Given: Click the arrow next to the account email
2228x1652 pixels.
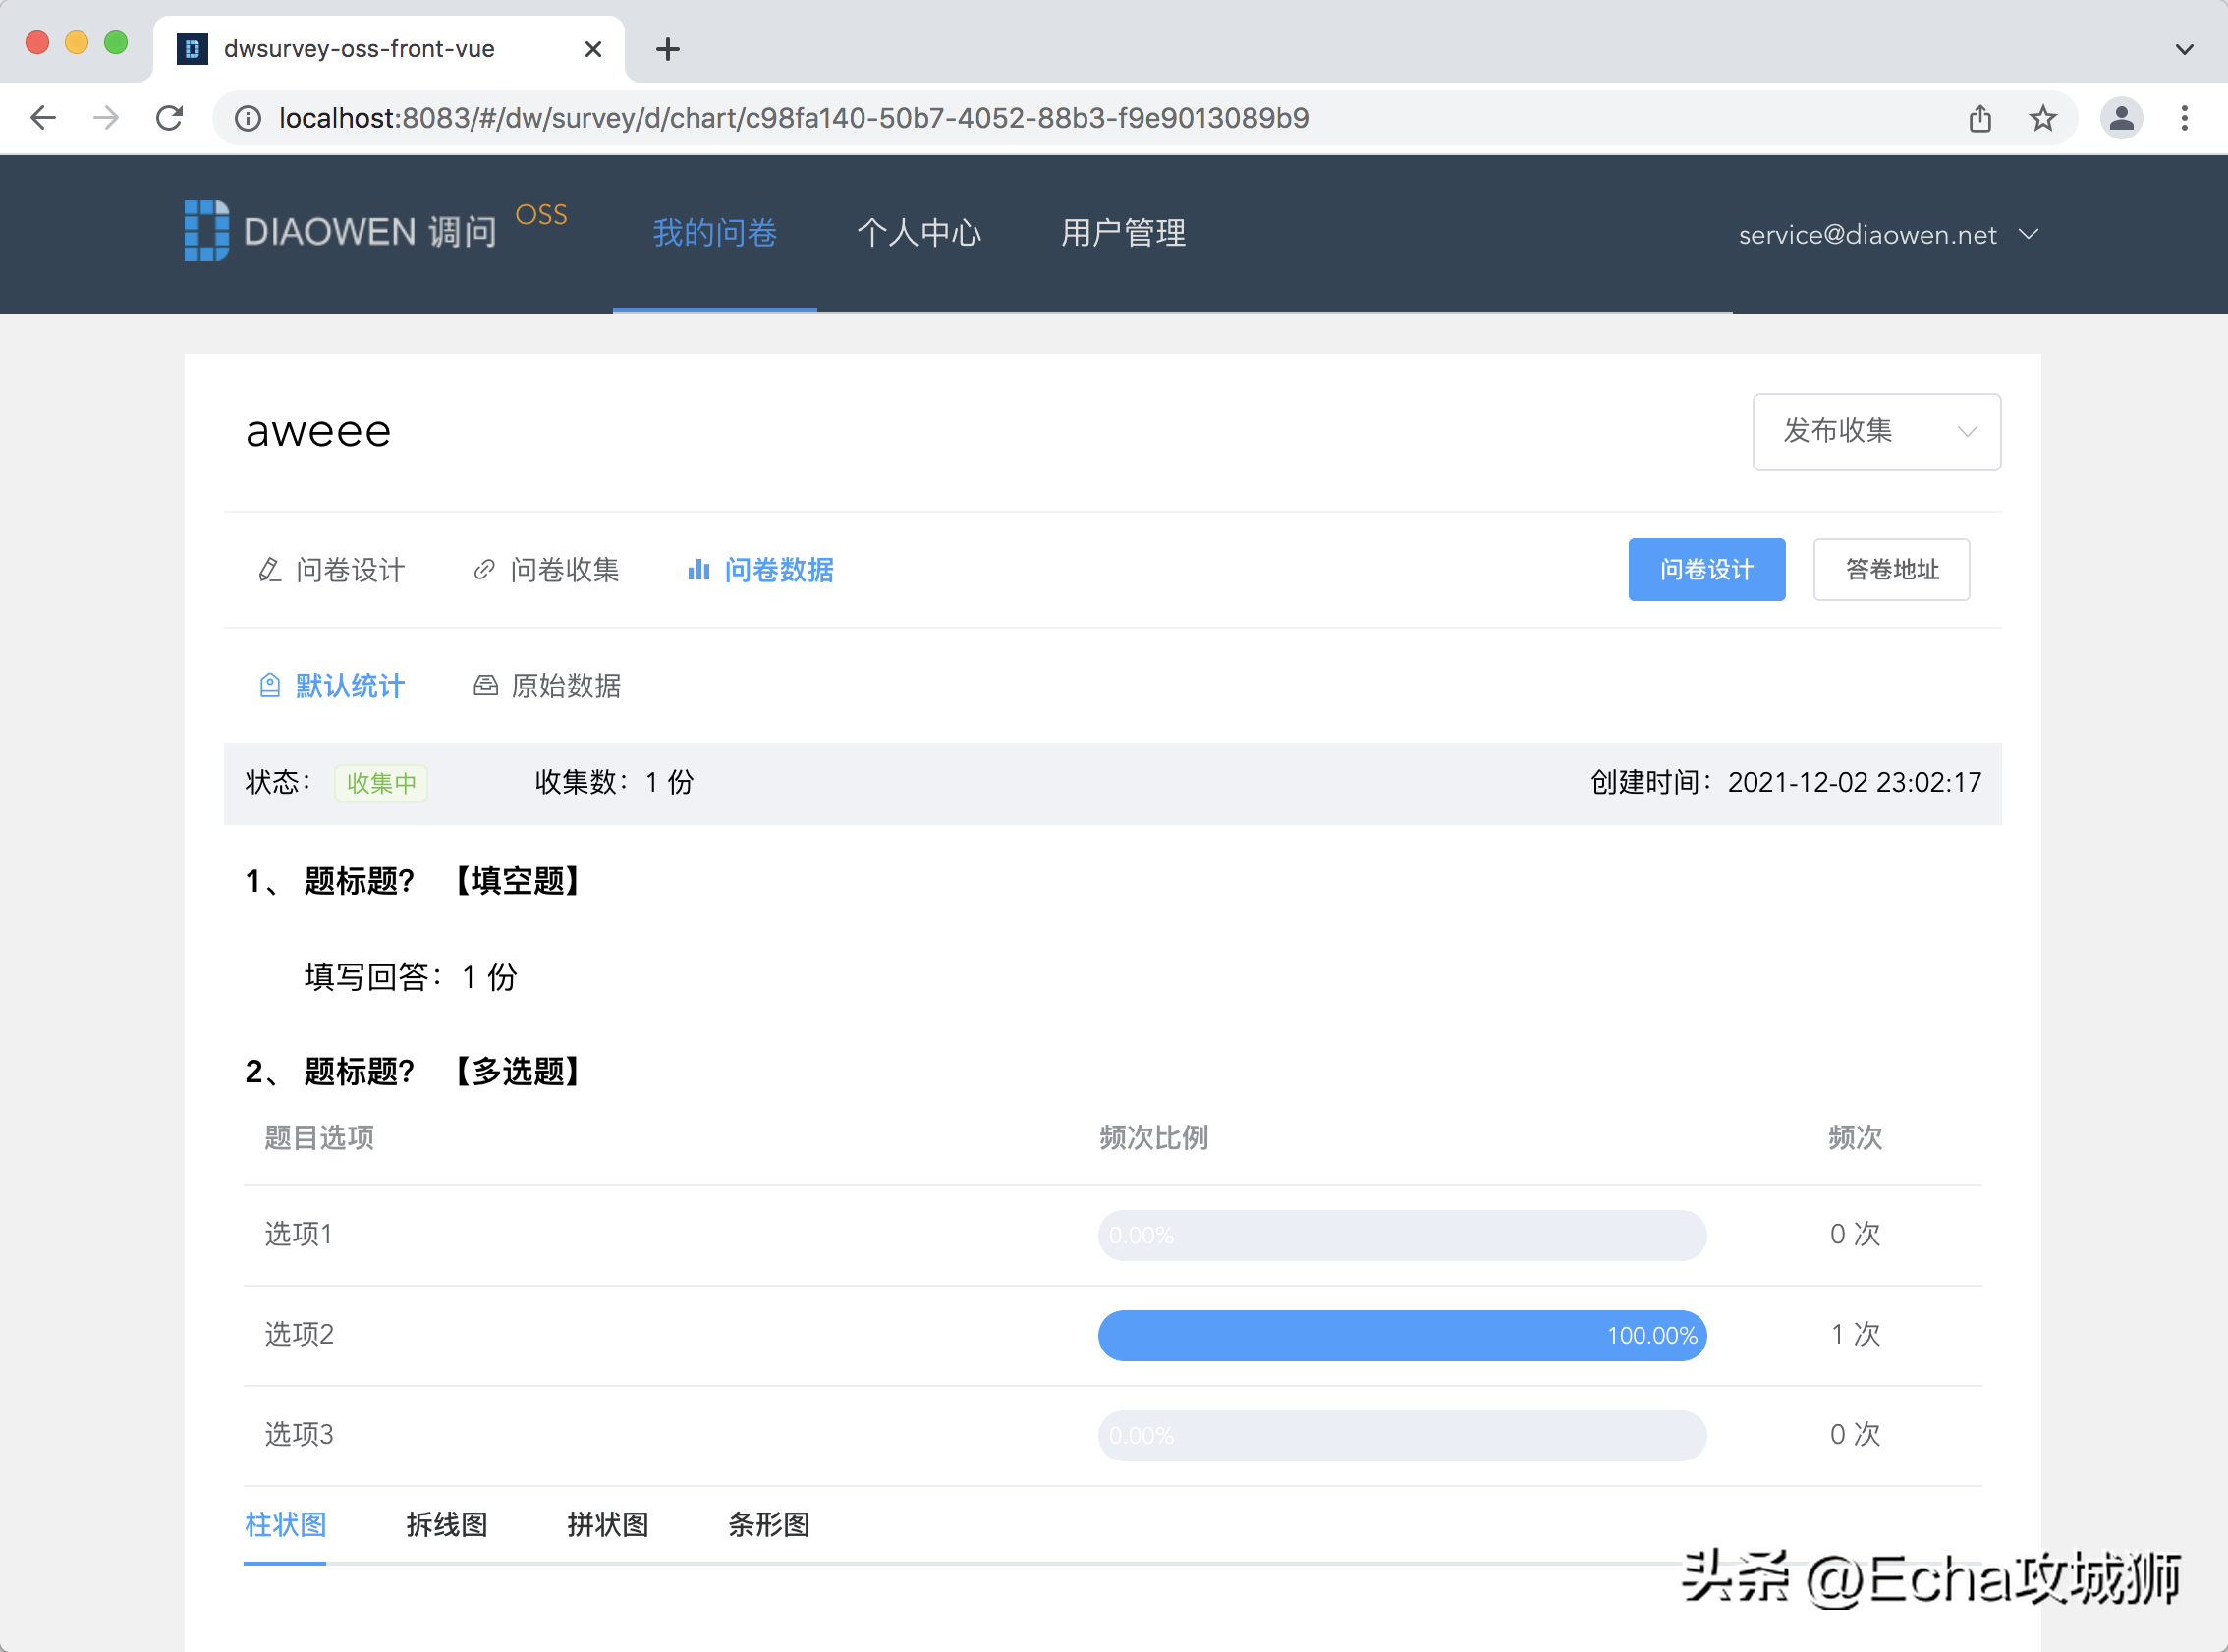Looking at the screenshot, I should 2028,234.
